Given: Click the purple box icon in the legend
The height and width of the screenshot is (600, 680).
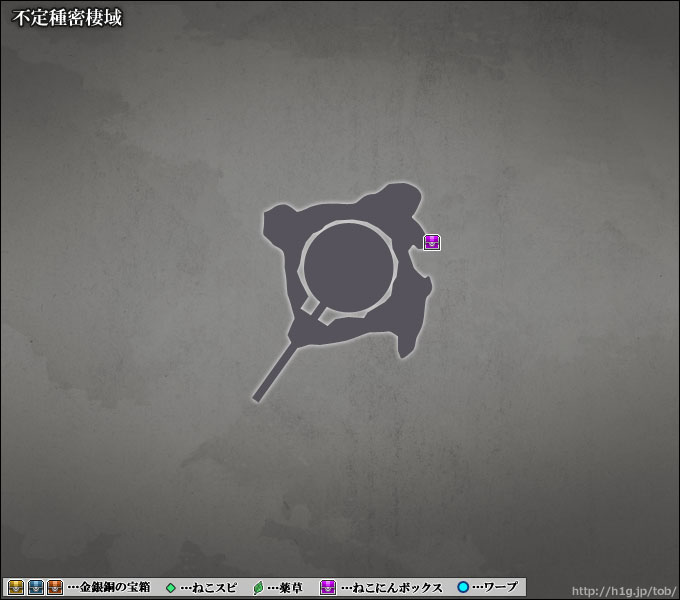Looking at the screenshot, I should click(328, 587).
